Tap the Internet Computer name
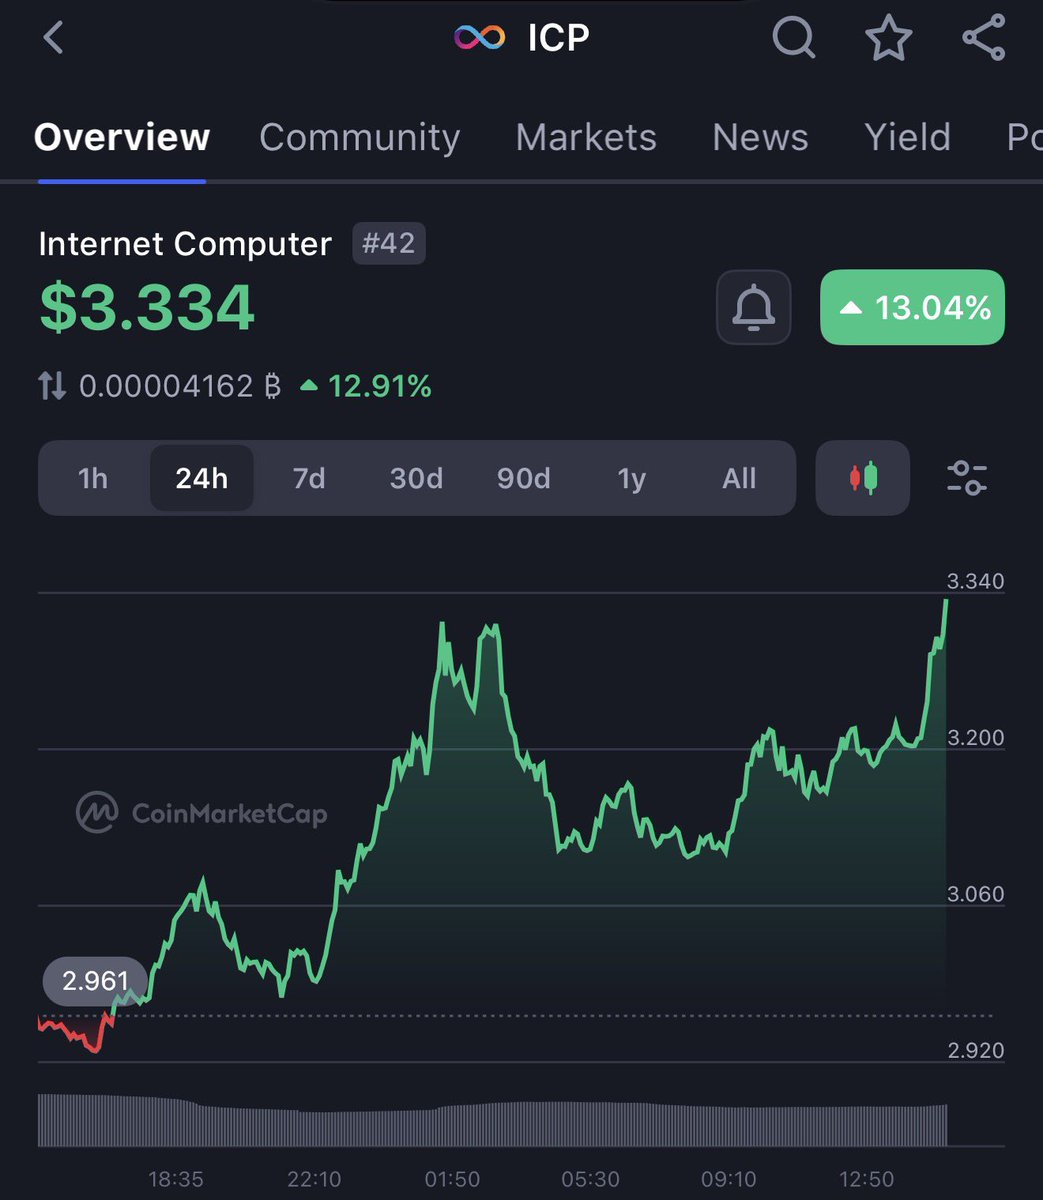1043x1200 pixels. click(185, 244)
